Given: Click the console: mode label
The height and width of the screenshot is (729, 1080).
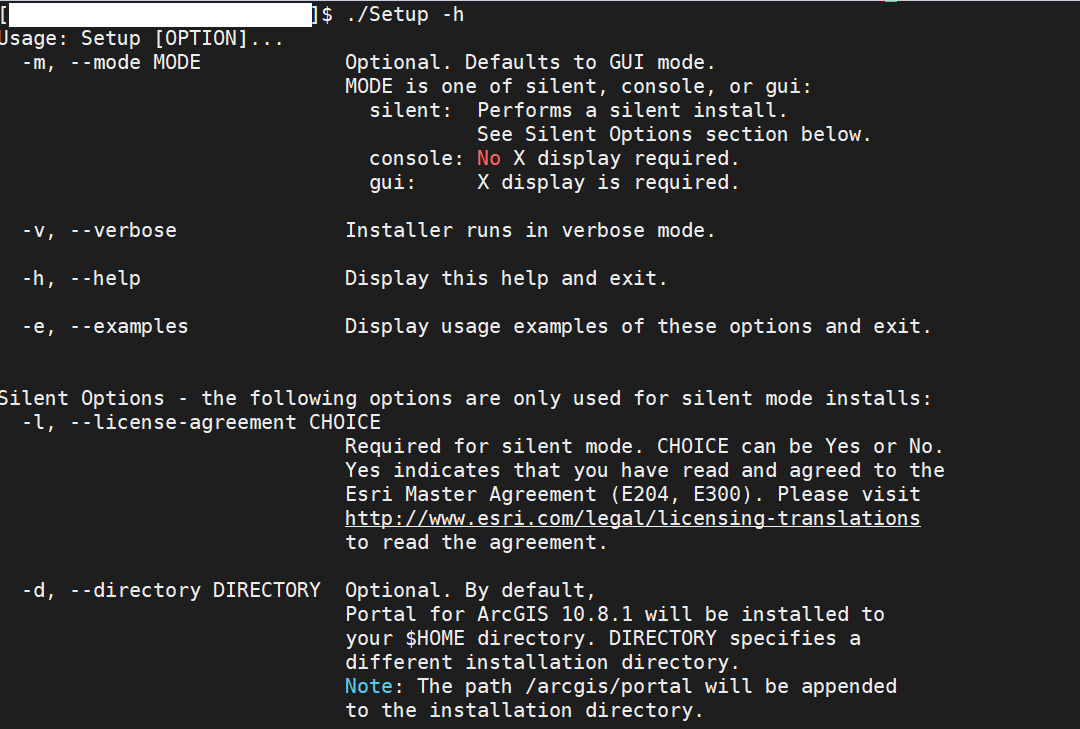Looking at the screenshot, I should (416, 158).
